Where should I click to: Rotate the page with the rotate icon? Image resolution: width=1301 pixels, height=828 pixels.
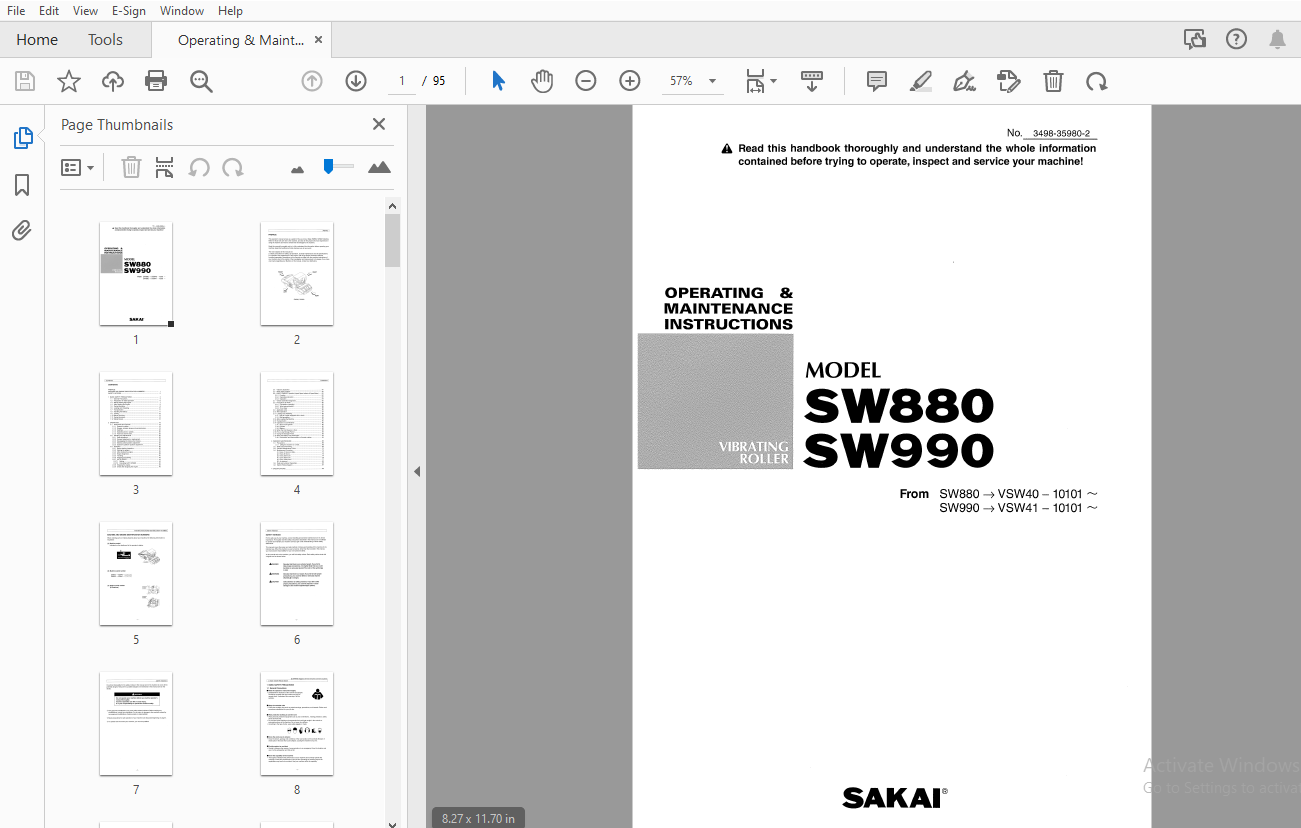[1097, 81]
